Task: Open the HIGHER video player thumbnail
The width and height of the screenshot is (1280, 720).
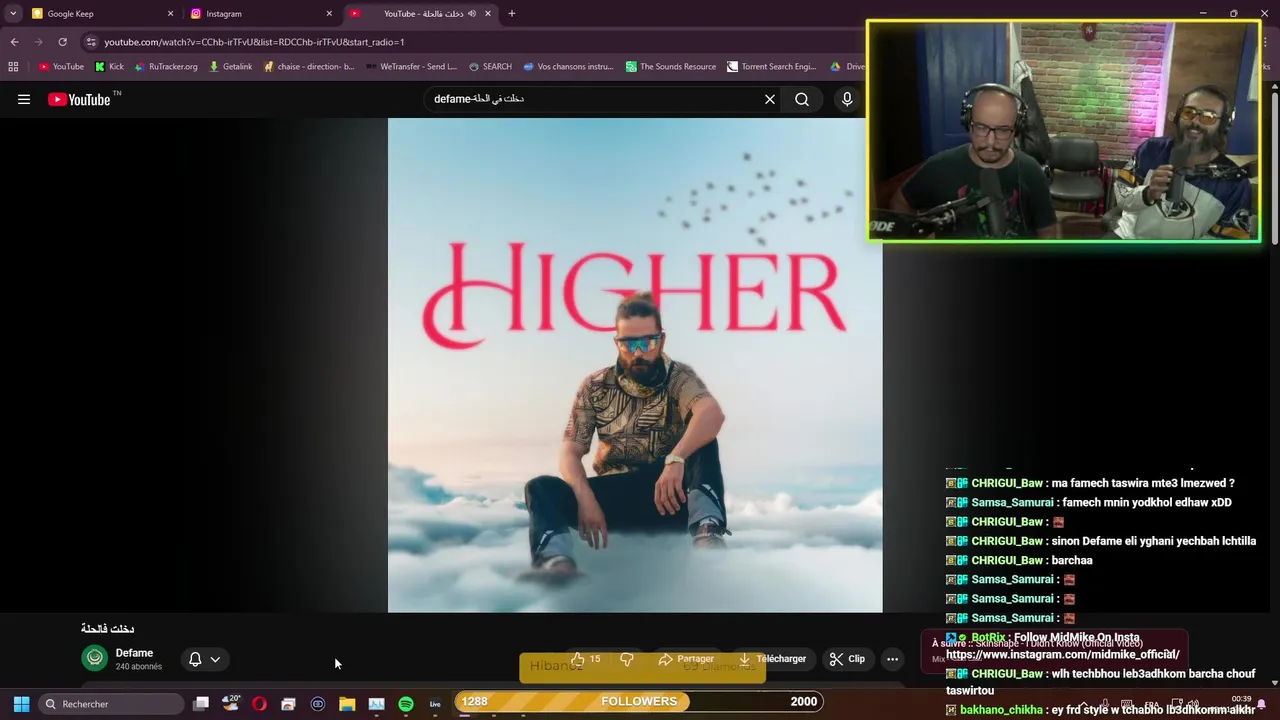Action: 635,365
